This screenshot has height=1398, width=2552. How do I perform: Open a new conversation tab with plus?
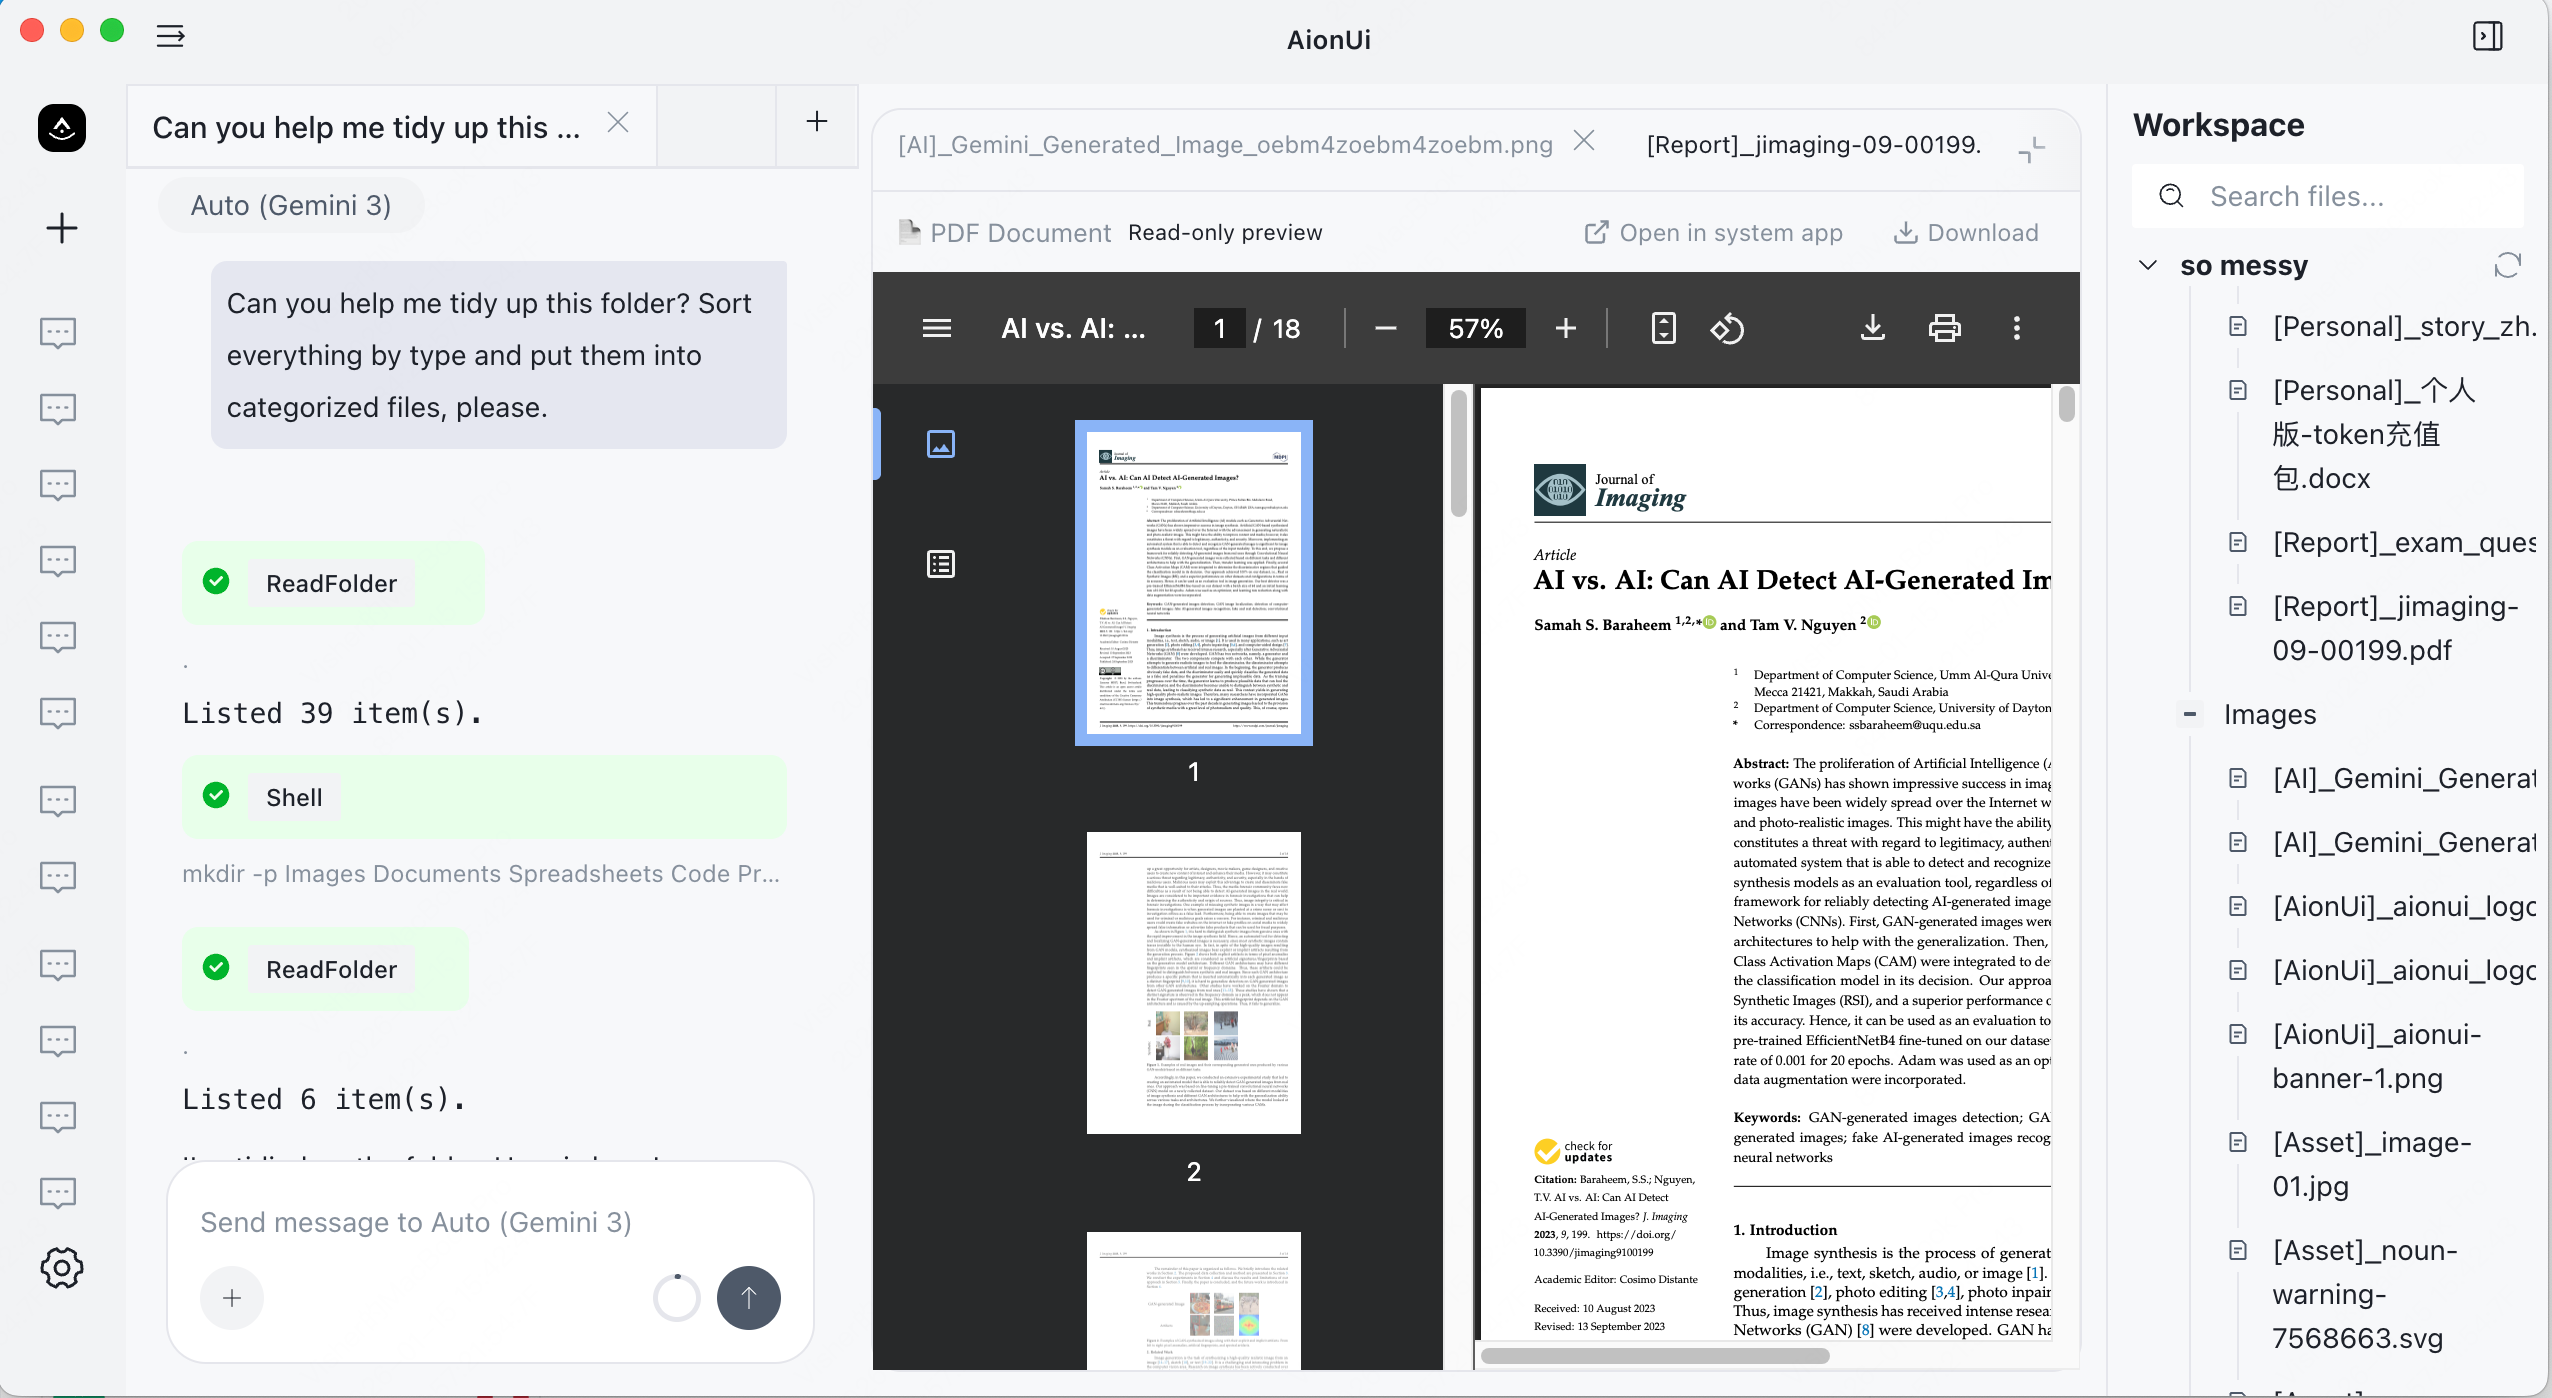pos(816,122)
